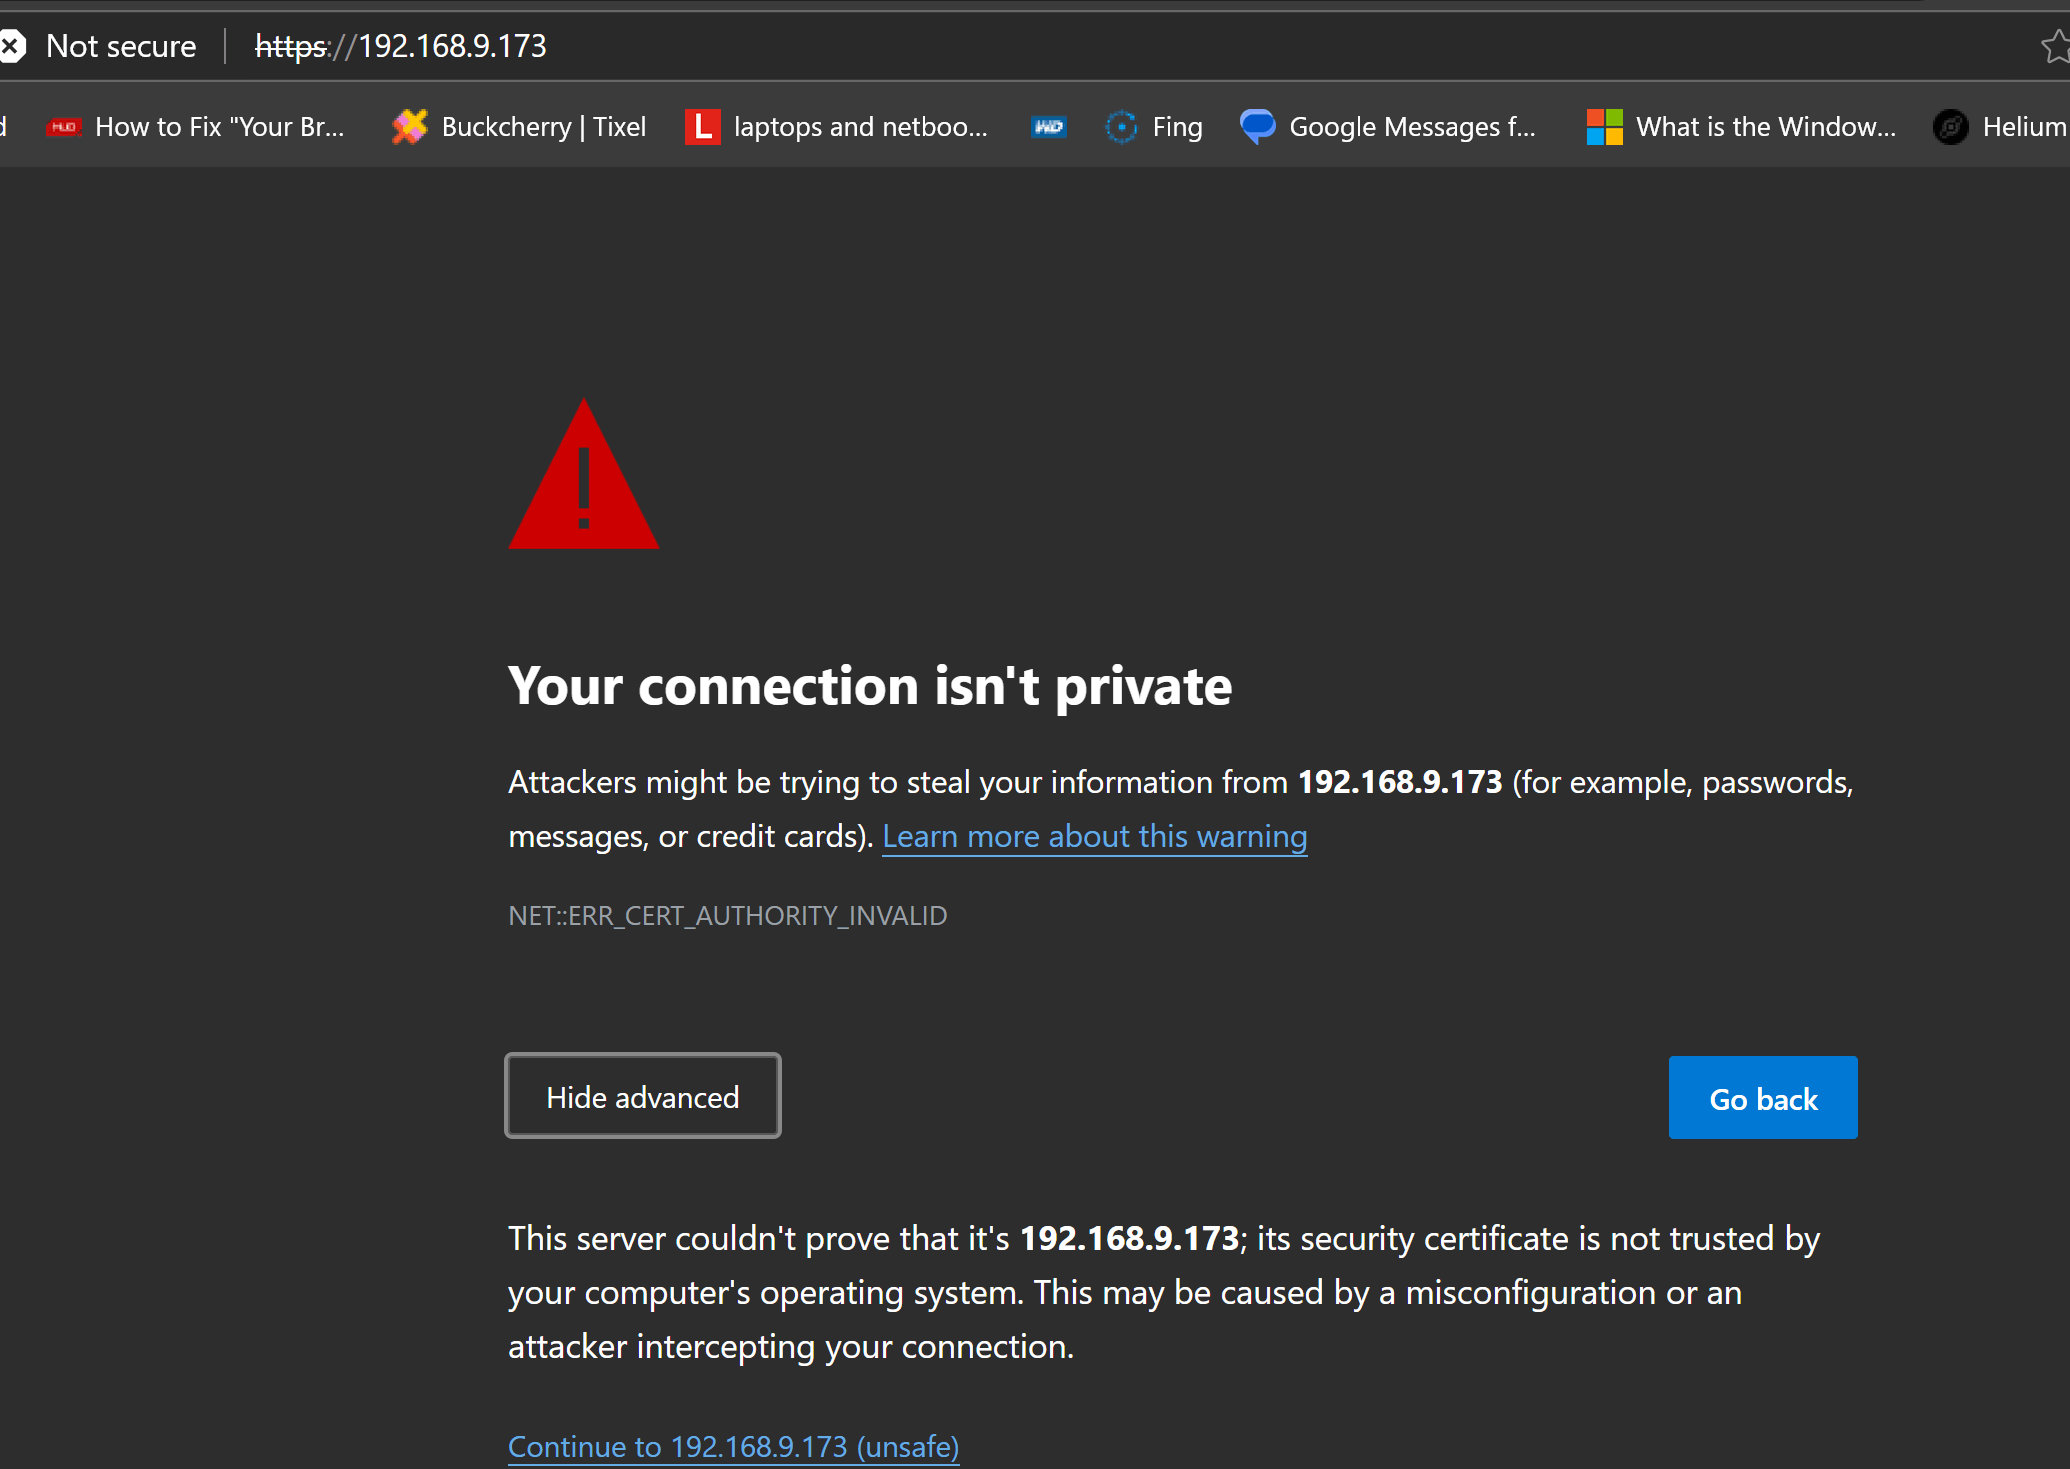The width and height of the screenshot is (2070, 1469).
Task: Click the Not secure warning icon
Action: pos(12,46)
